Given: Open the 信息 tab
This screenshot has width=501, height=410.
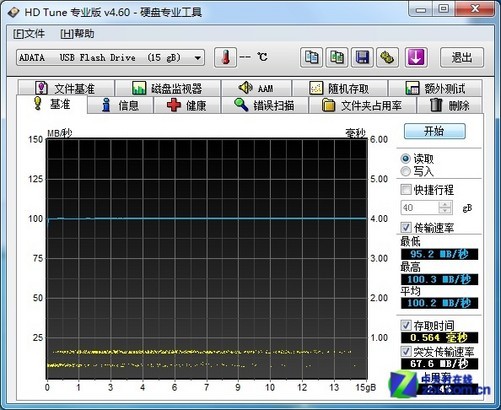Looking at the screenshot, I should click(120, 105).
